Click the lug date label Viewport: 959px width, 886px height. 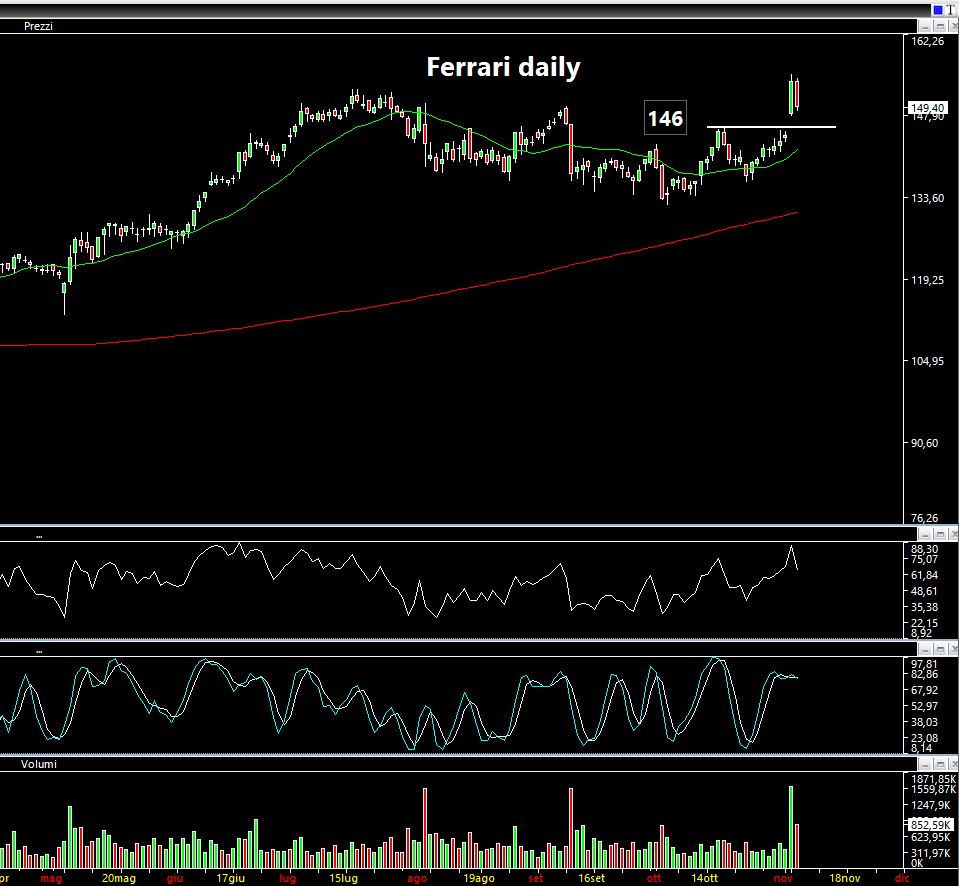point(287,879)
